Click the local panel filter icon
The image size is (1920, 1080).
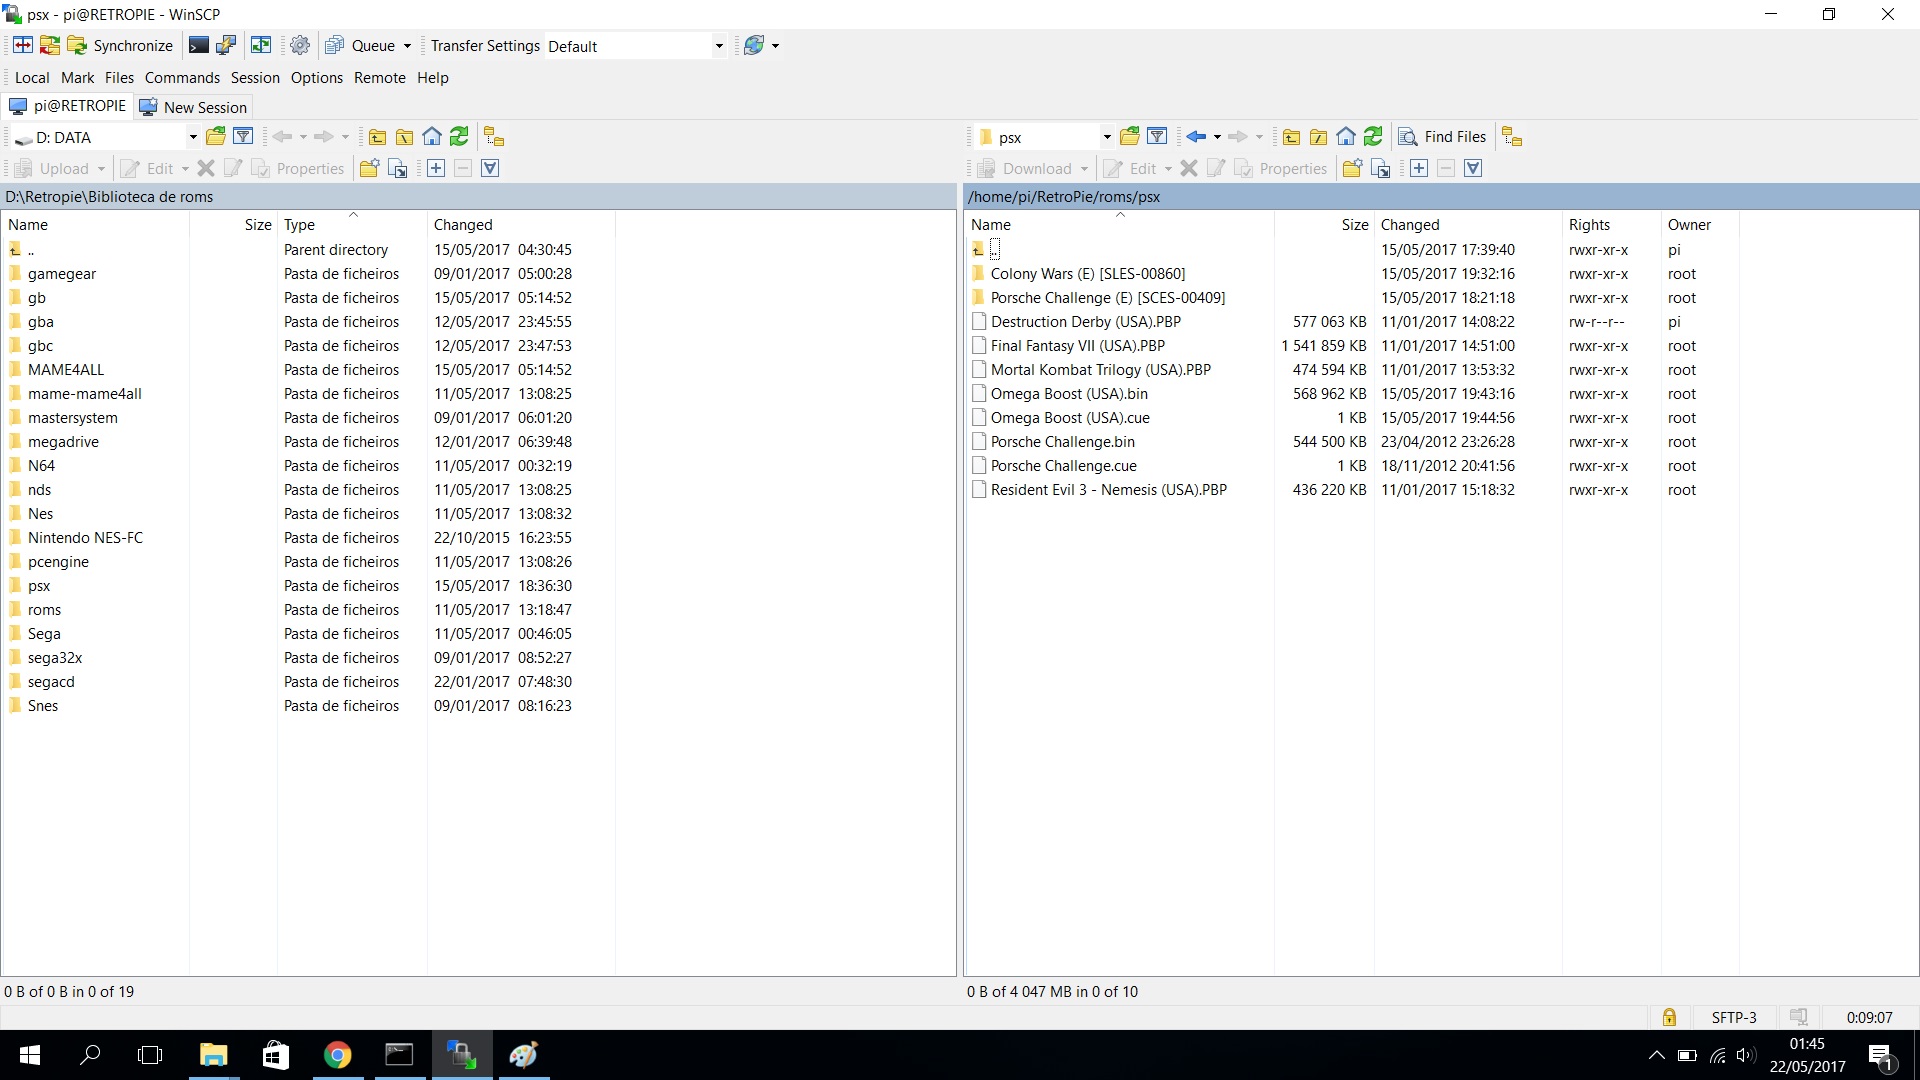click(243, 137)
